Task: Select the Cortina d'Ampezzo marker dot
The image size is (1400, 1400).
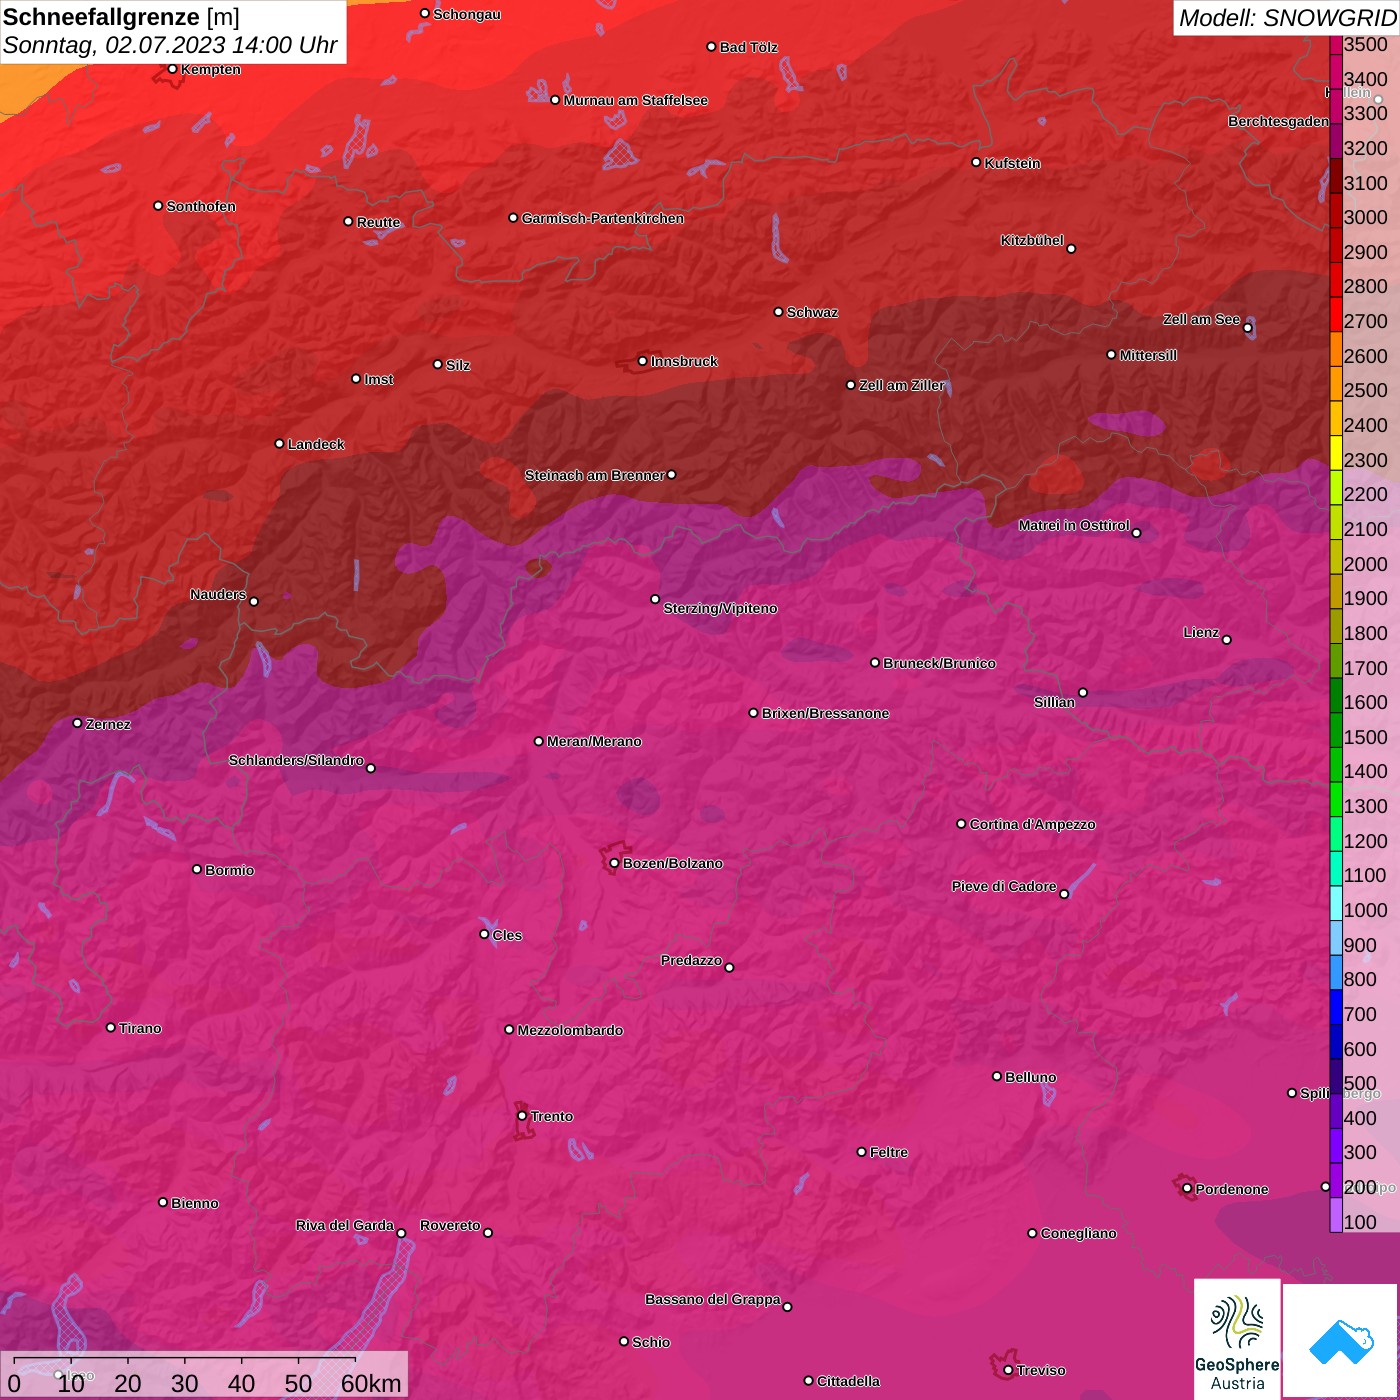Action: tap(961, 824)
